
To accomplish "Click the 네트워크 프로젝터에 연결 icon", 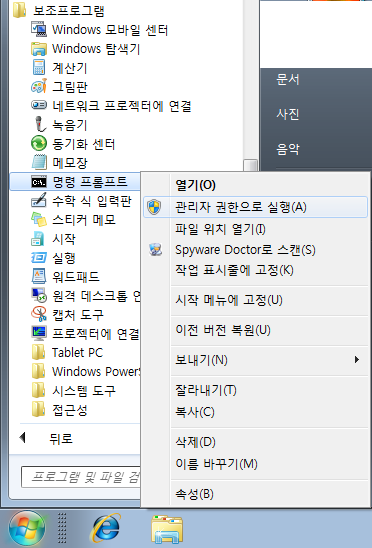I will pos(39,105).
